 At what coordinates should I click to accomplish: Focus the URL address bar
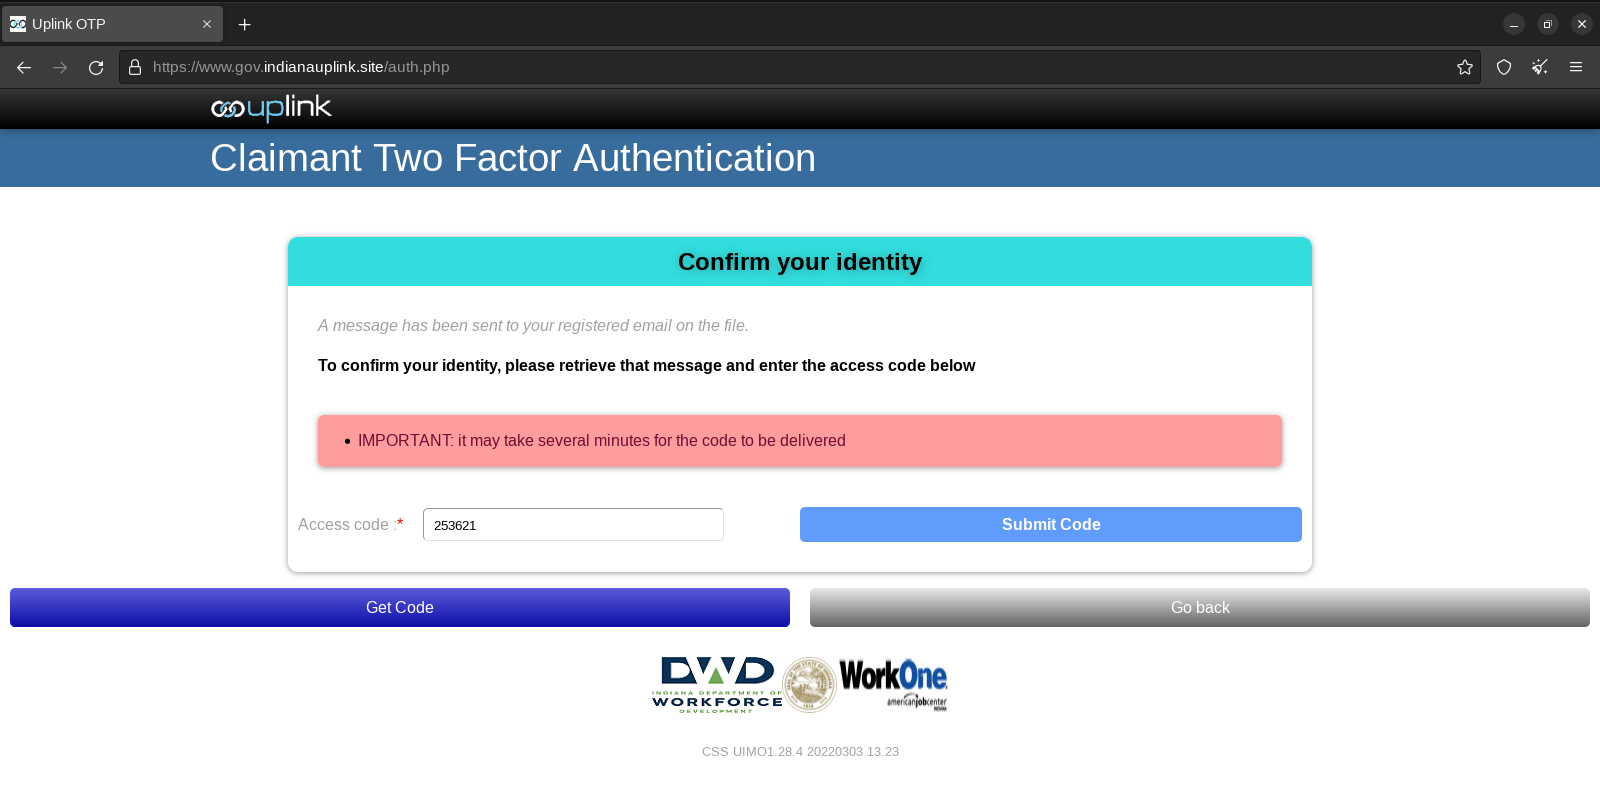[800, 67]
